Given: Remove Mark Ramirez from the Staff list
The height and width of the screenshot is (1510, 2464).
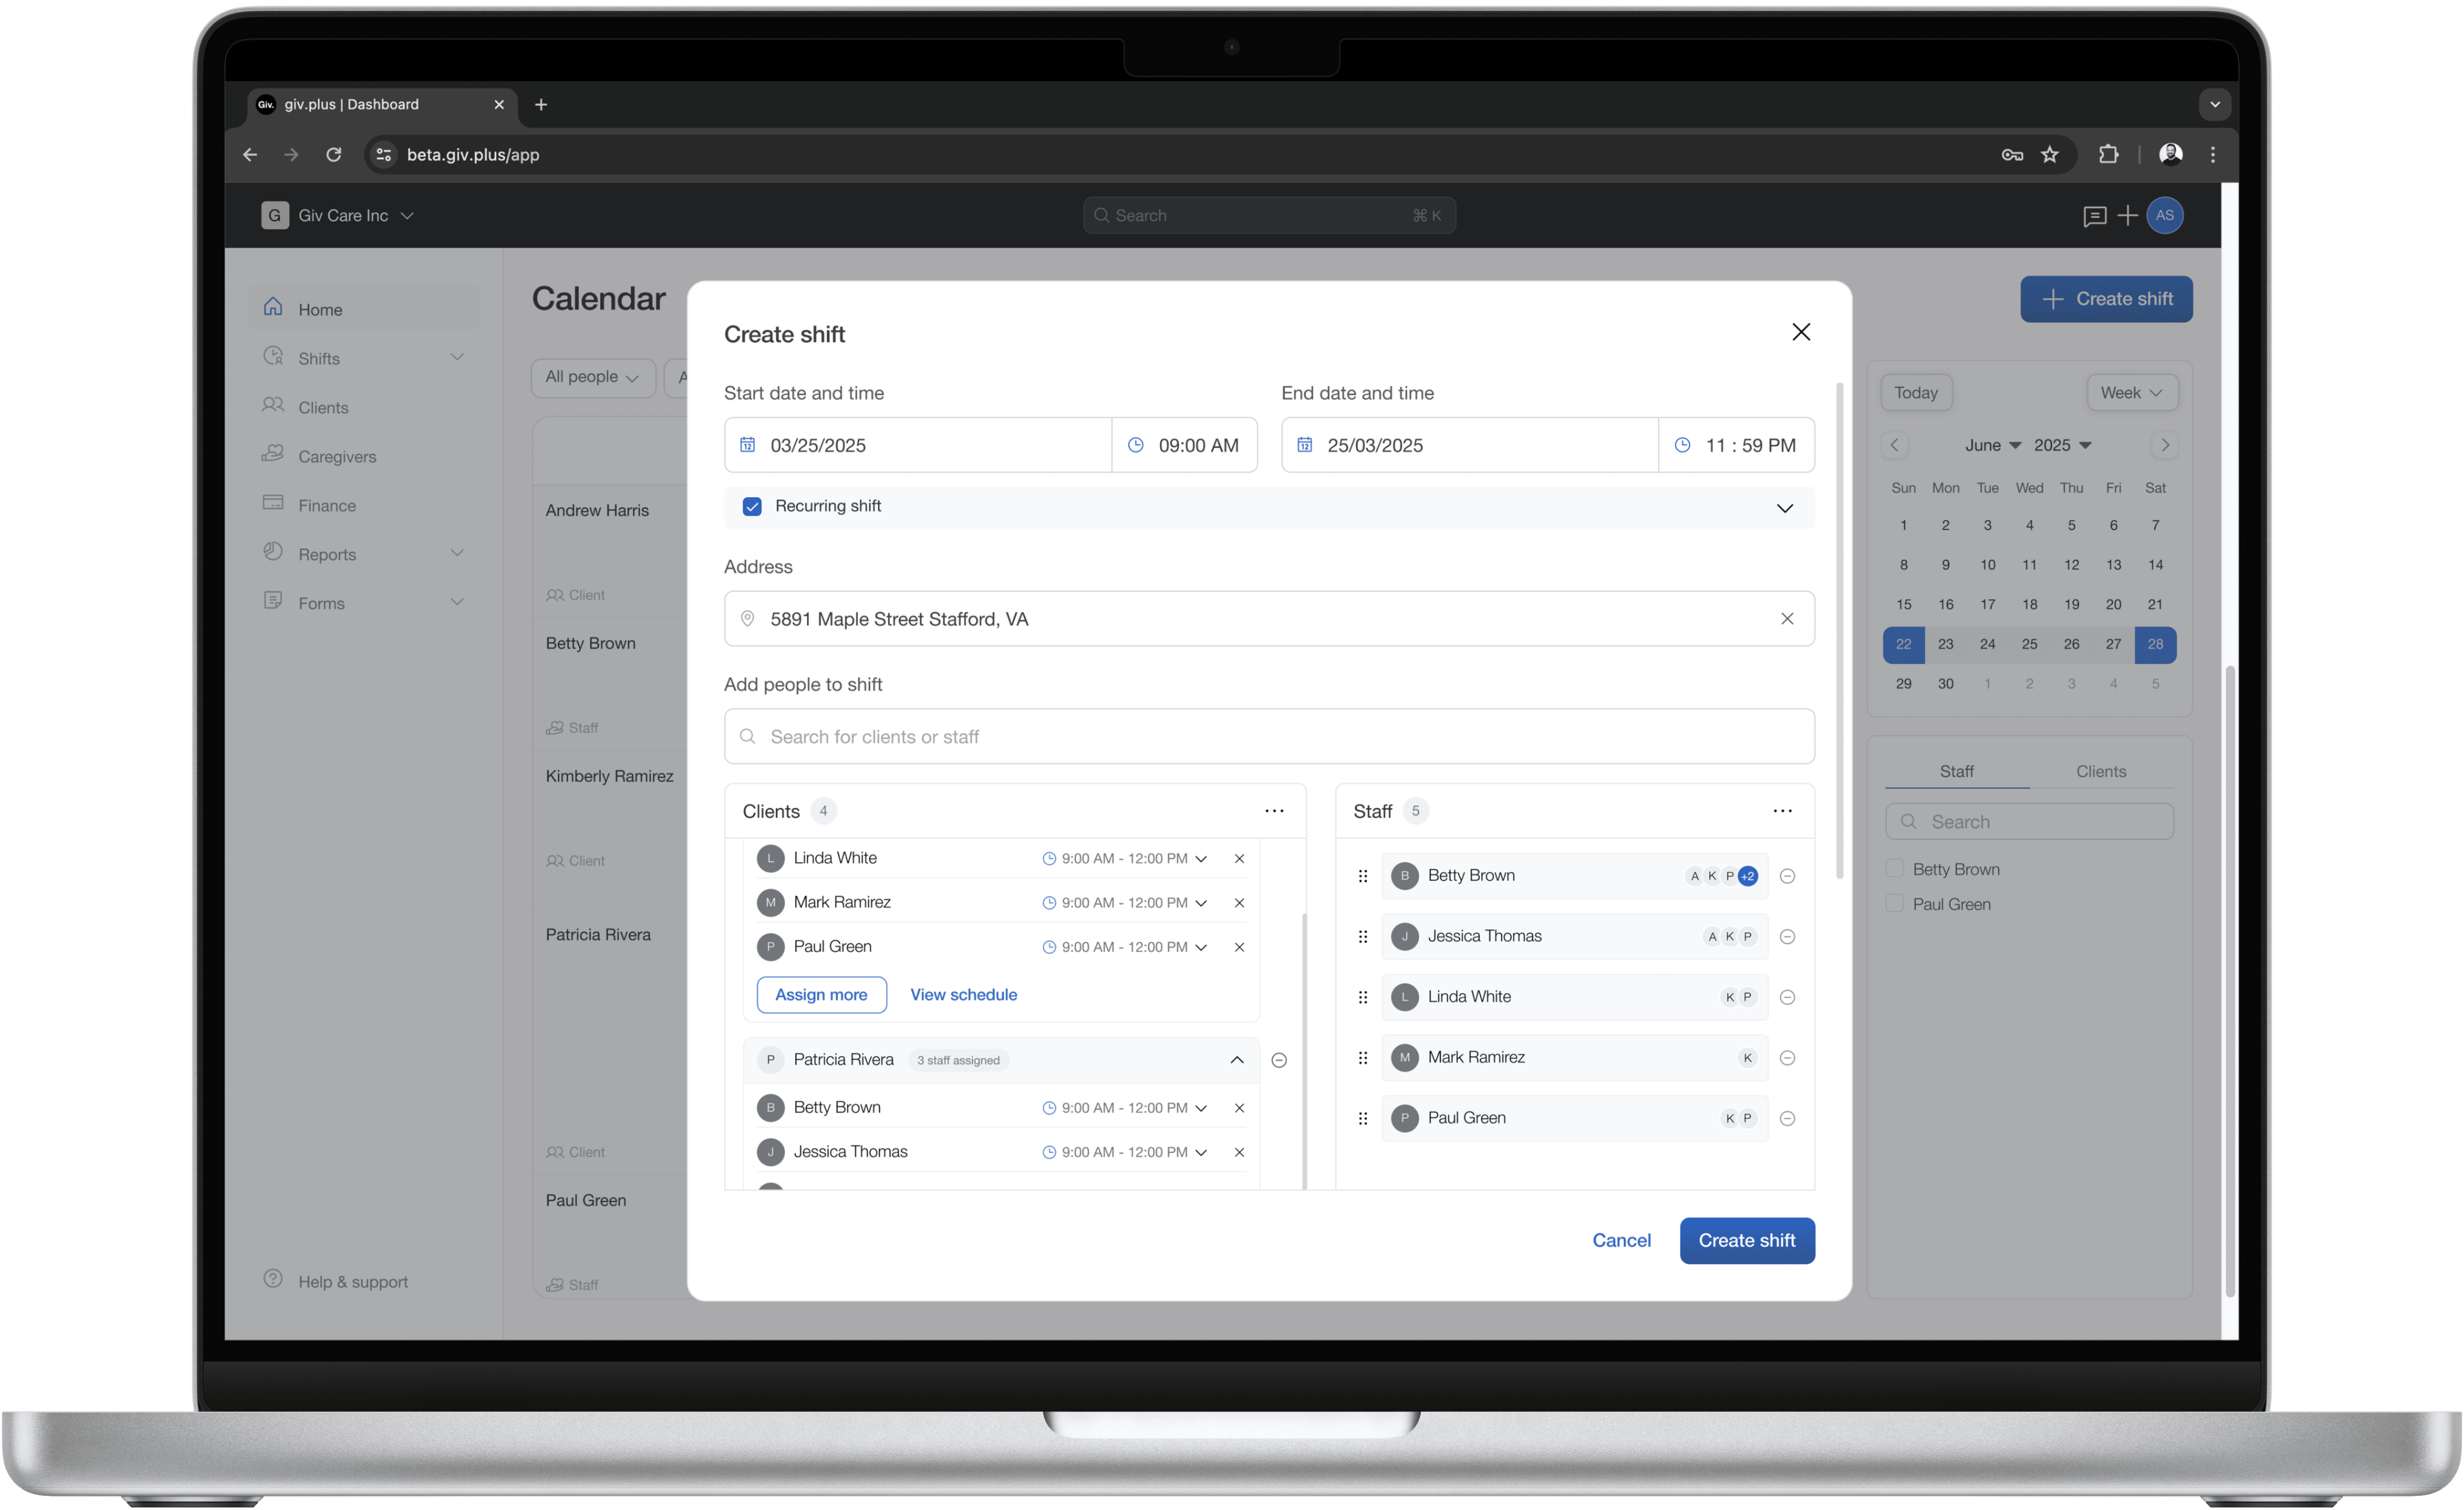Looking at the screenshot, I should 1788,1058.
